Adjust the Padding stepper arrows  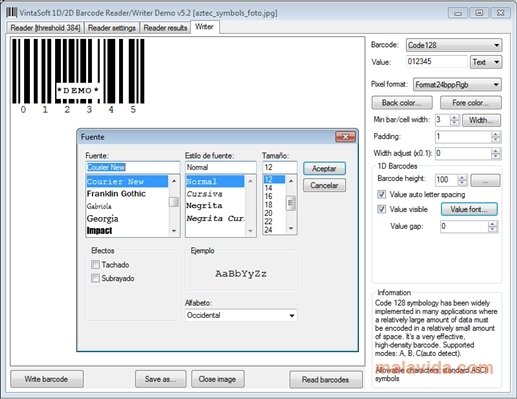pyautogui.click(x=496, y=136)
